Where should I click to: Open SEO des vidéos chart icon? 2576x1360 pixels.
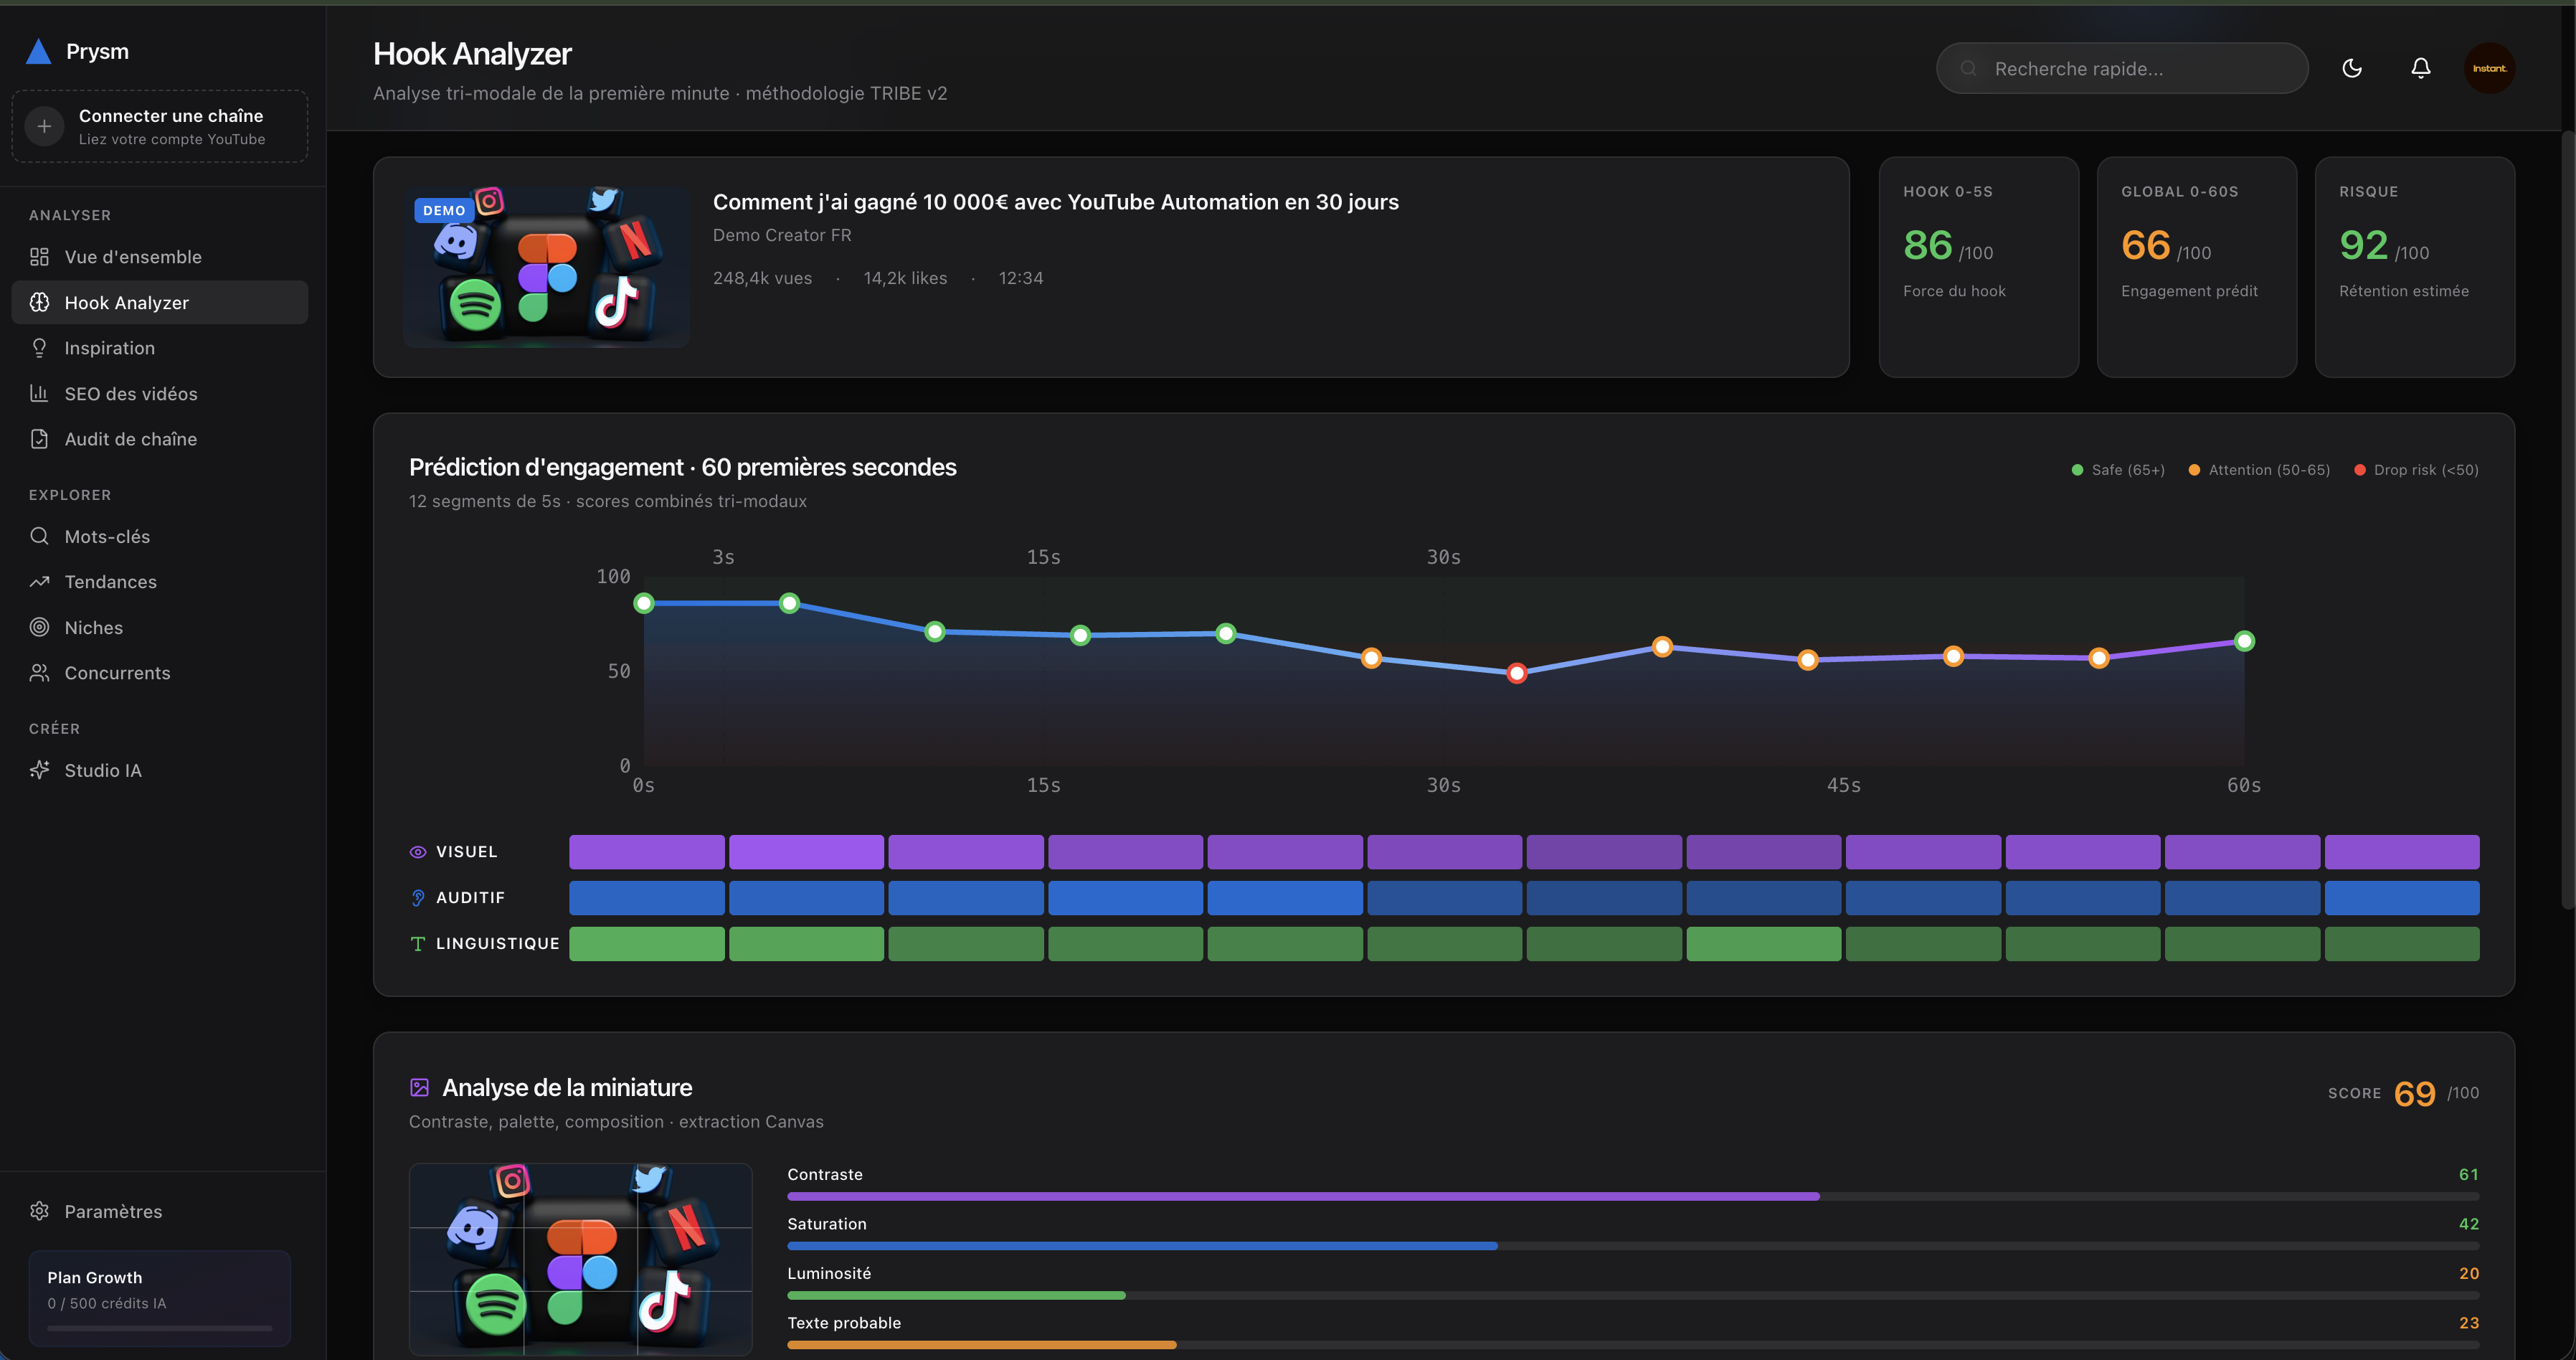[40, 394]
